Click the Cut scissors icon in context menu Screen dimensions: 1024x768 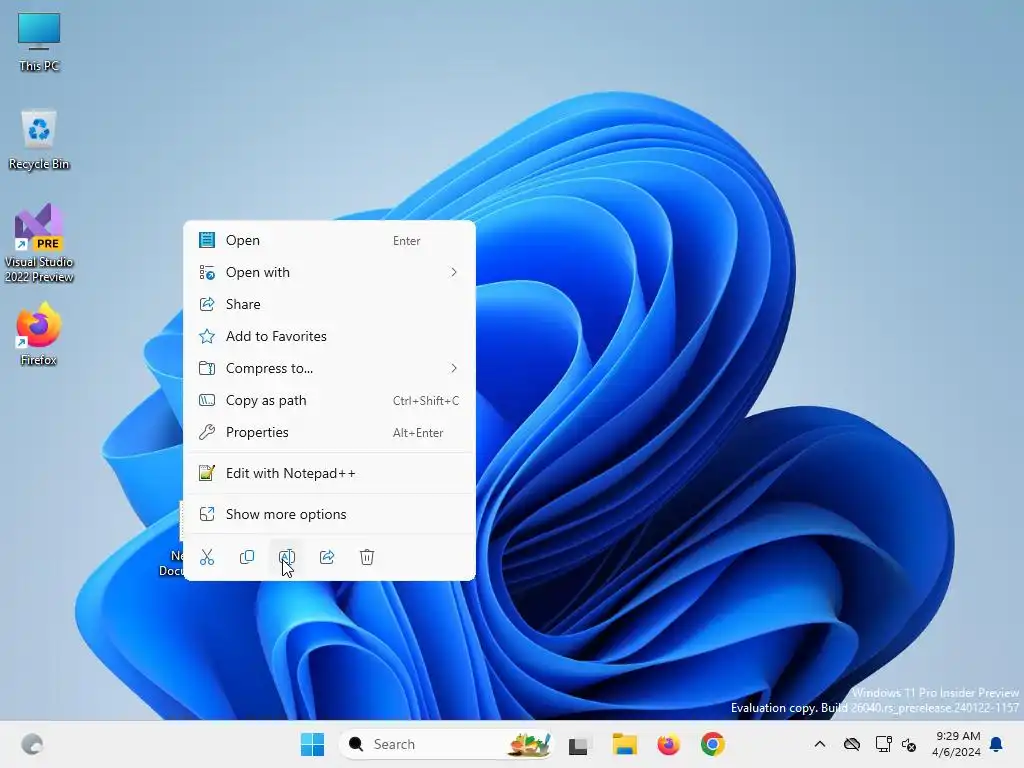207,557
